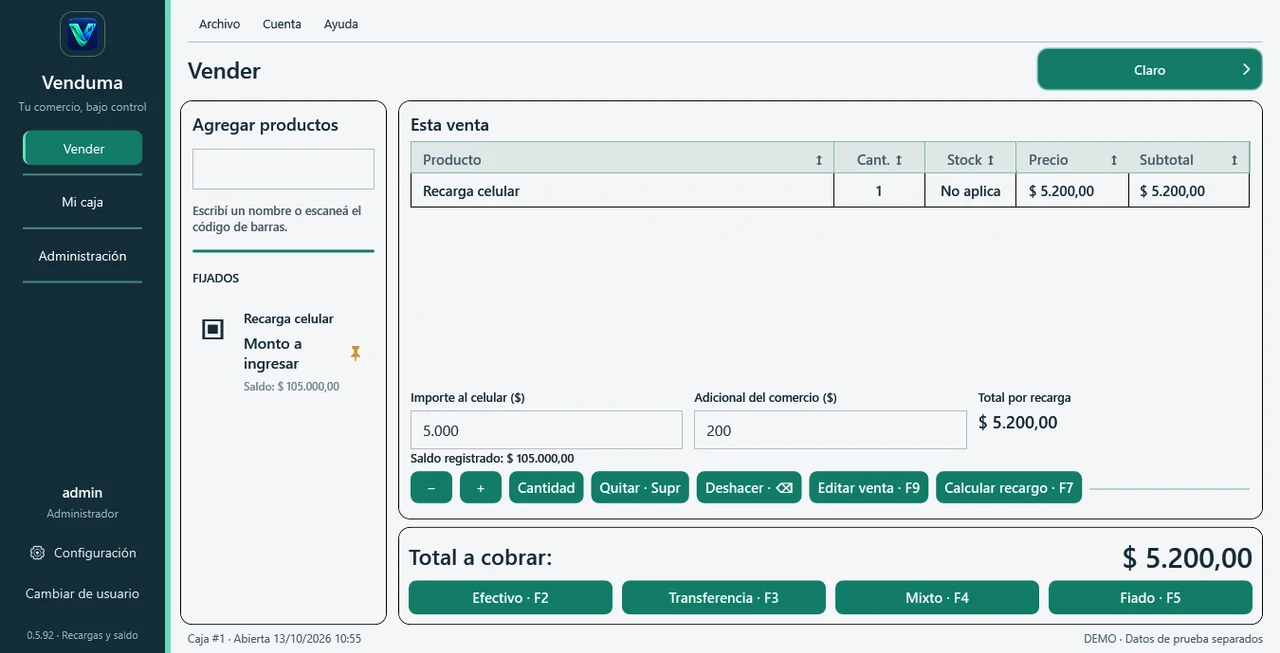
Task: Select the Recarga celular row in the sale table
Action: [830, 191]
